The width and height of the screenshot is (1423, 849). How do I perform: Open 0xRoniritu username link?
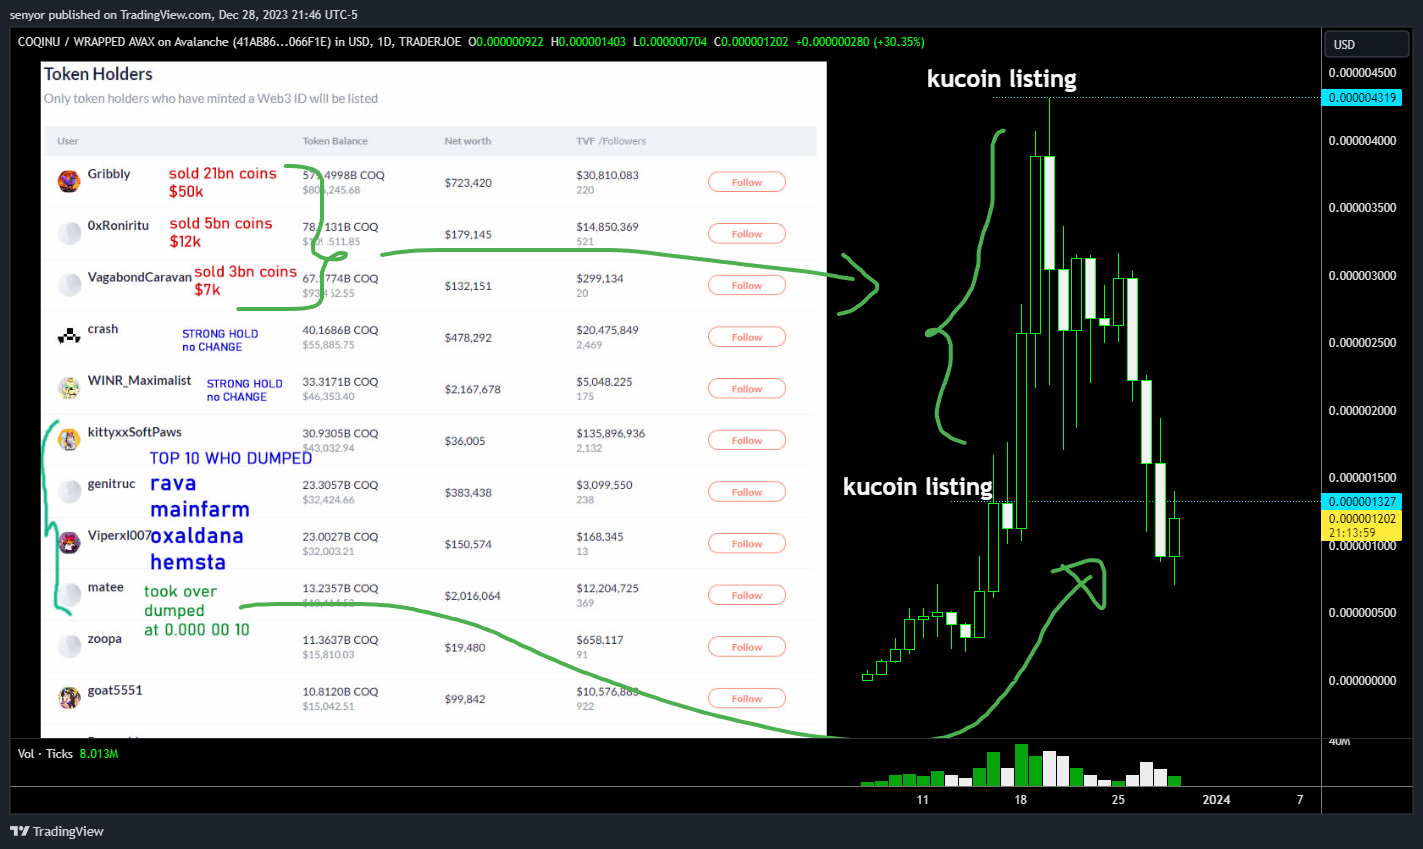(118, 226)
